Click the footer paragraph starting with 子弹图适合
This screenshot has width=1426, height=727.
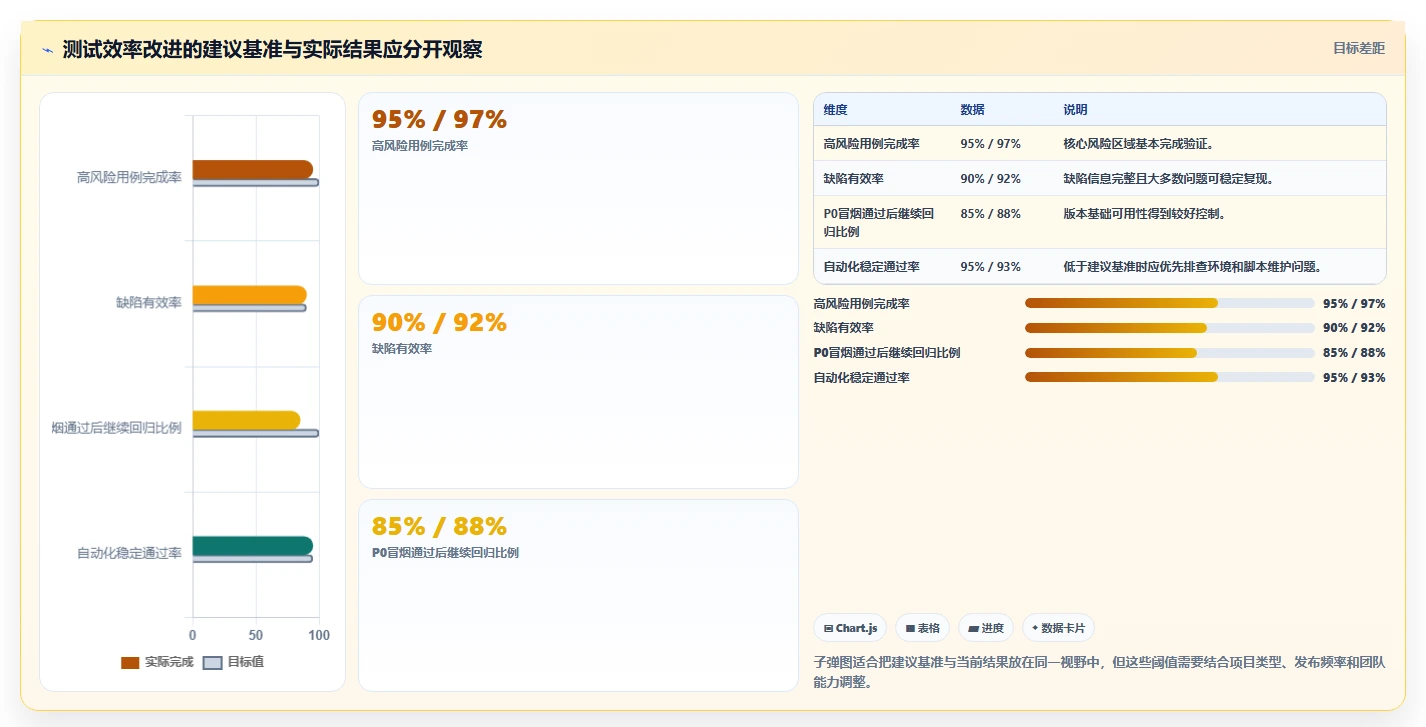[x=1100, y=672]
